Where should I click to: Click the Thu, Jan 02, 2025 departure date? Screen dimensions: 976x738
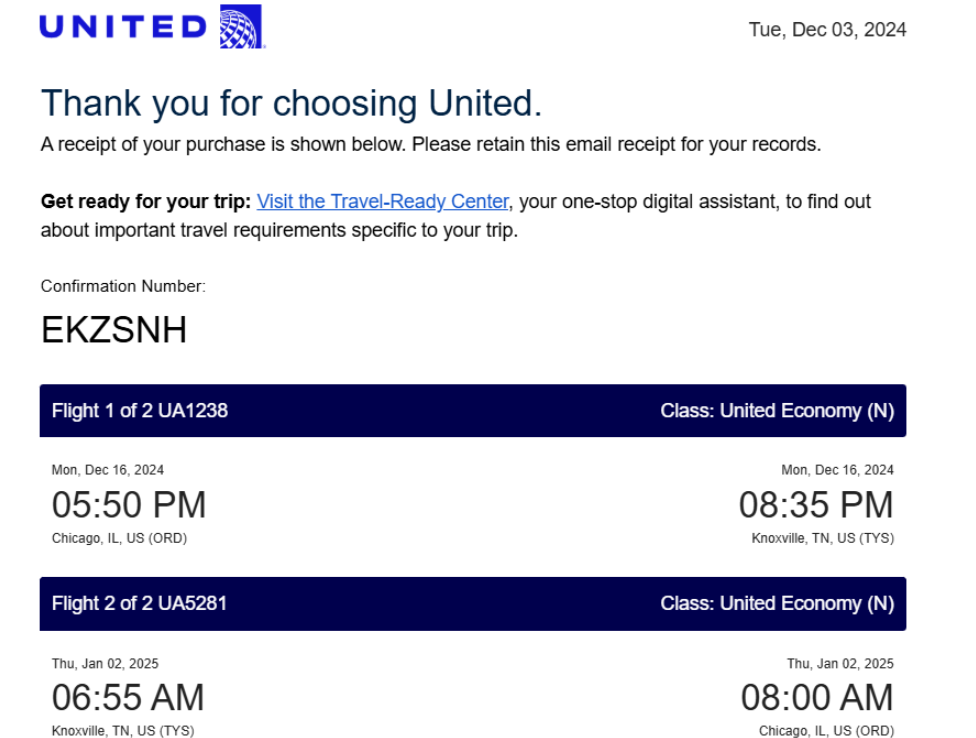(x=105, y=663)
